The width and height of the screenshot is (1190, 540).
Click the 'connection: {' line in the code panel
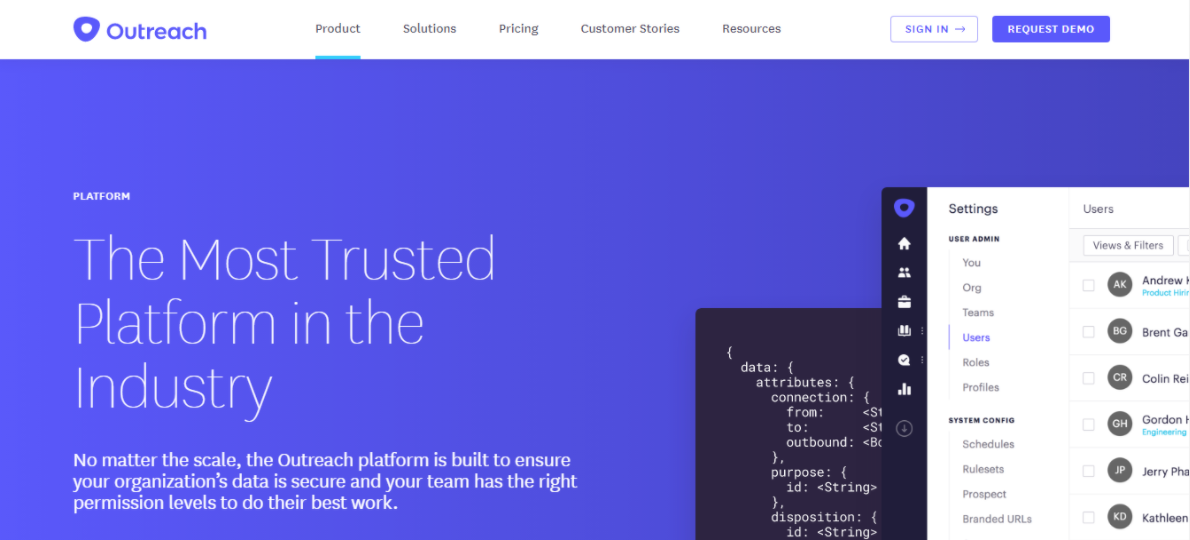click(x=820, y=397)
